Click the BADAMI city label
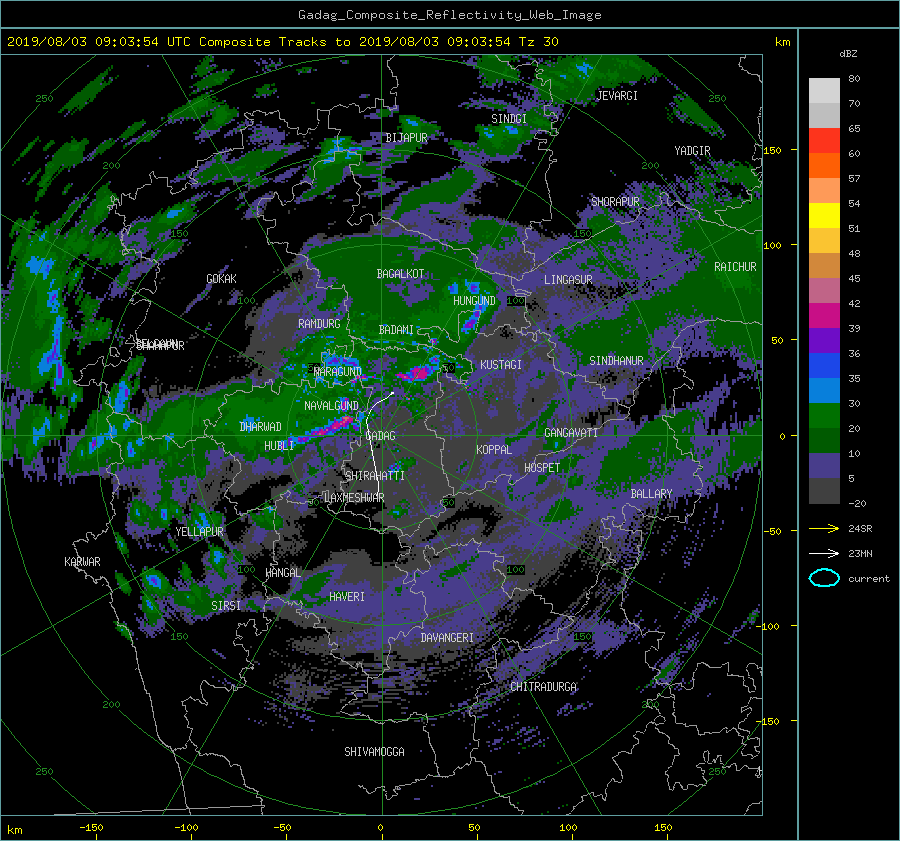 (x=396, y=330)
